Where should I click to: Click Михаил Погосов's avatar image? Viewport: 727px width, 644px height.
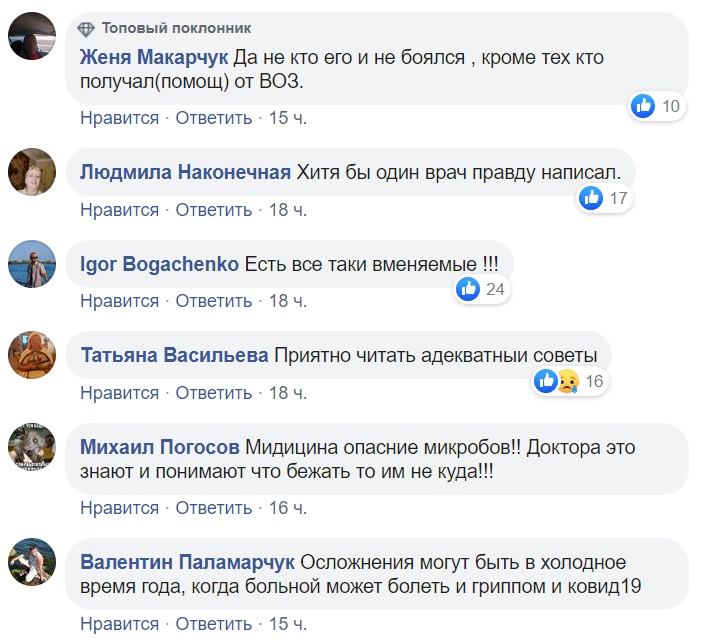pyautogui.click(x=31, y=446)
